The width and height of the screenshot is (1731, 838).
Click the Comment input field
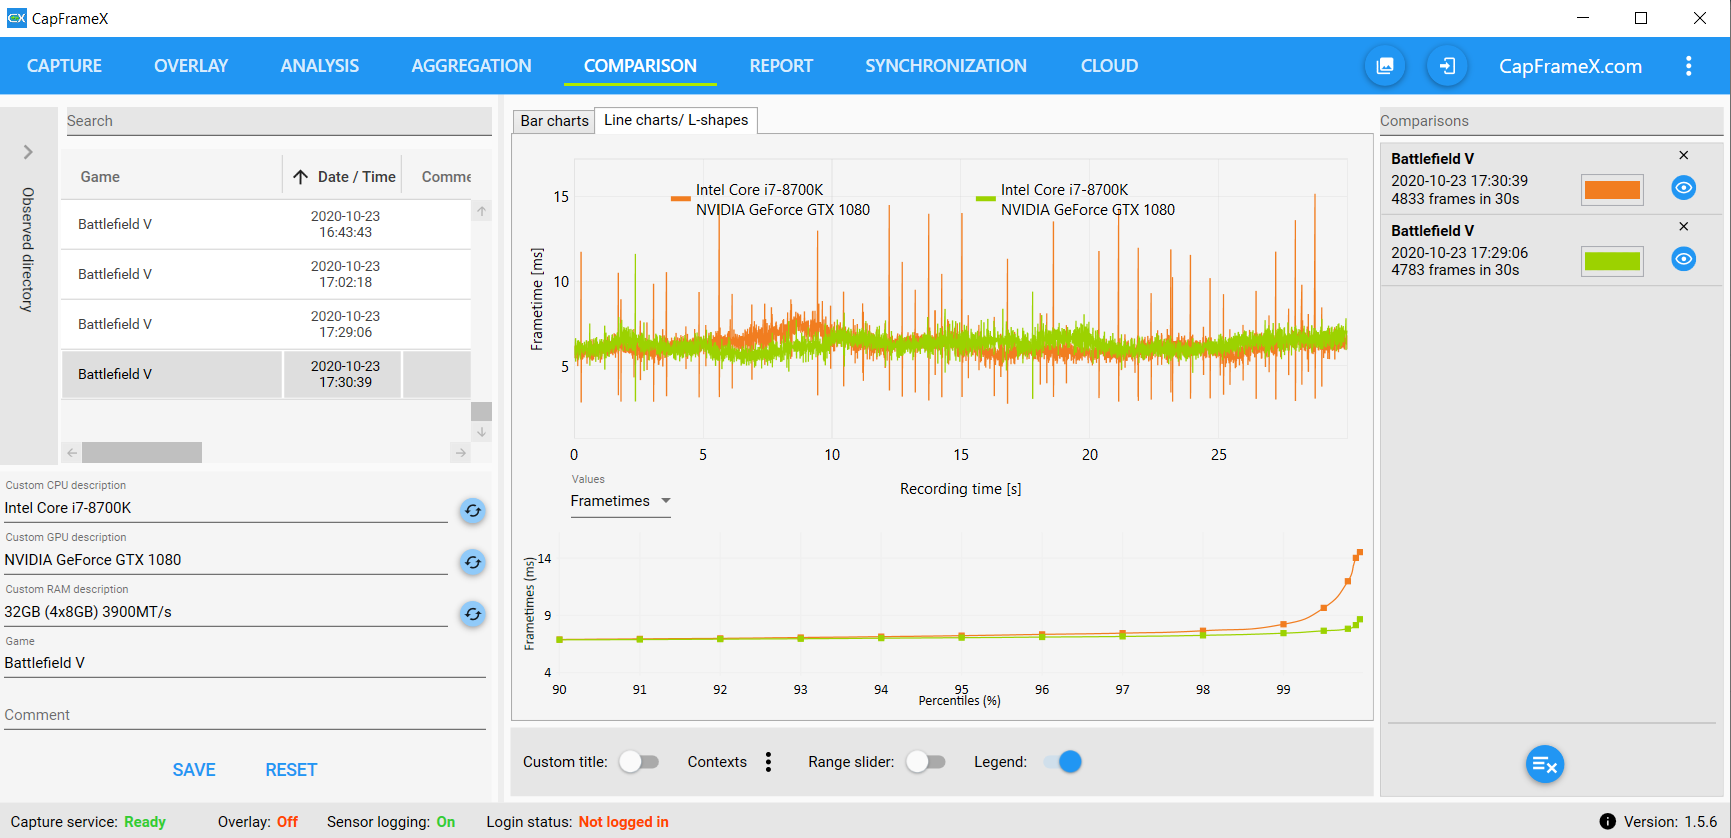(245, 715)
